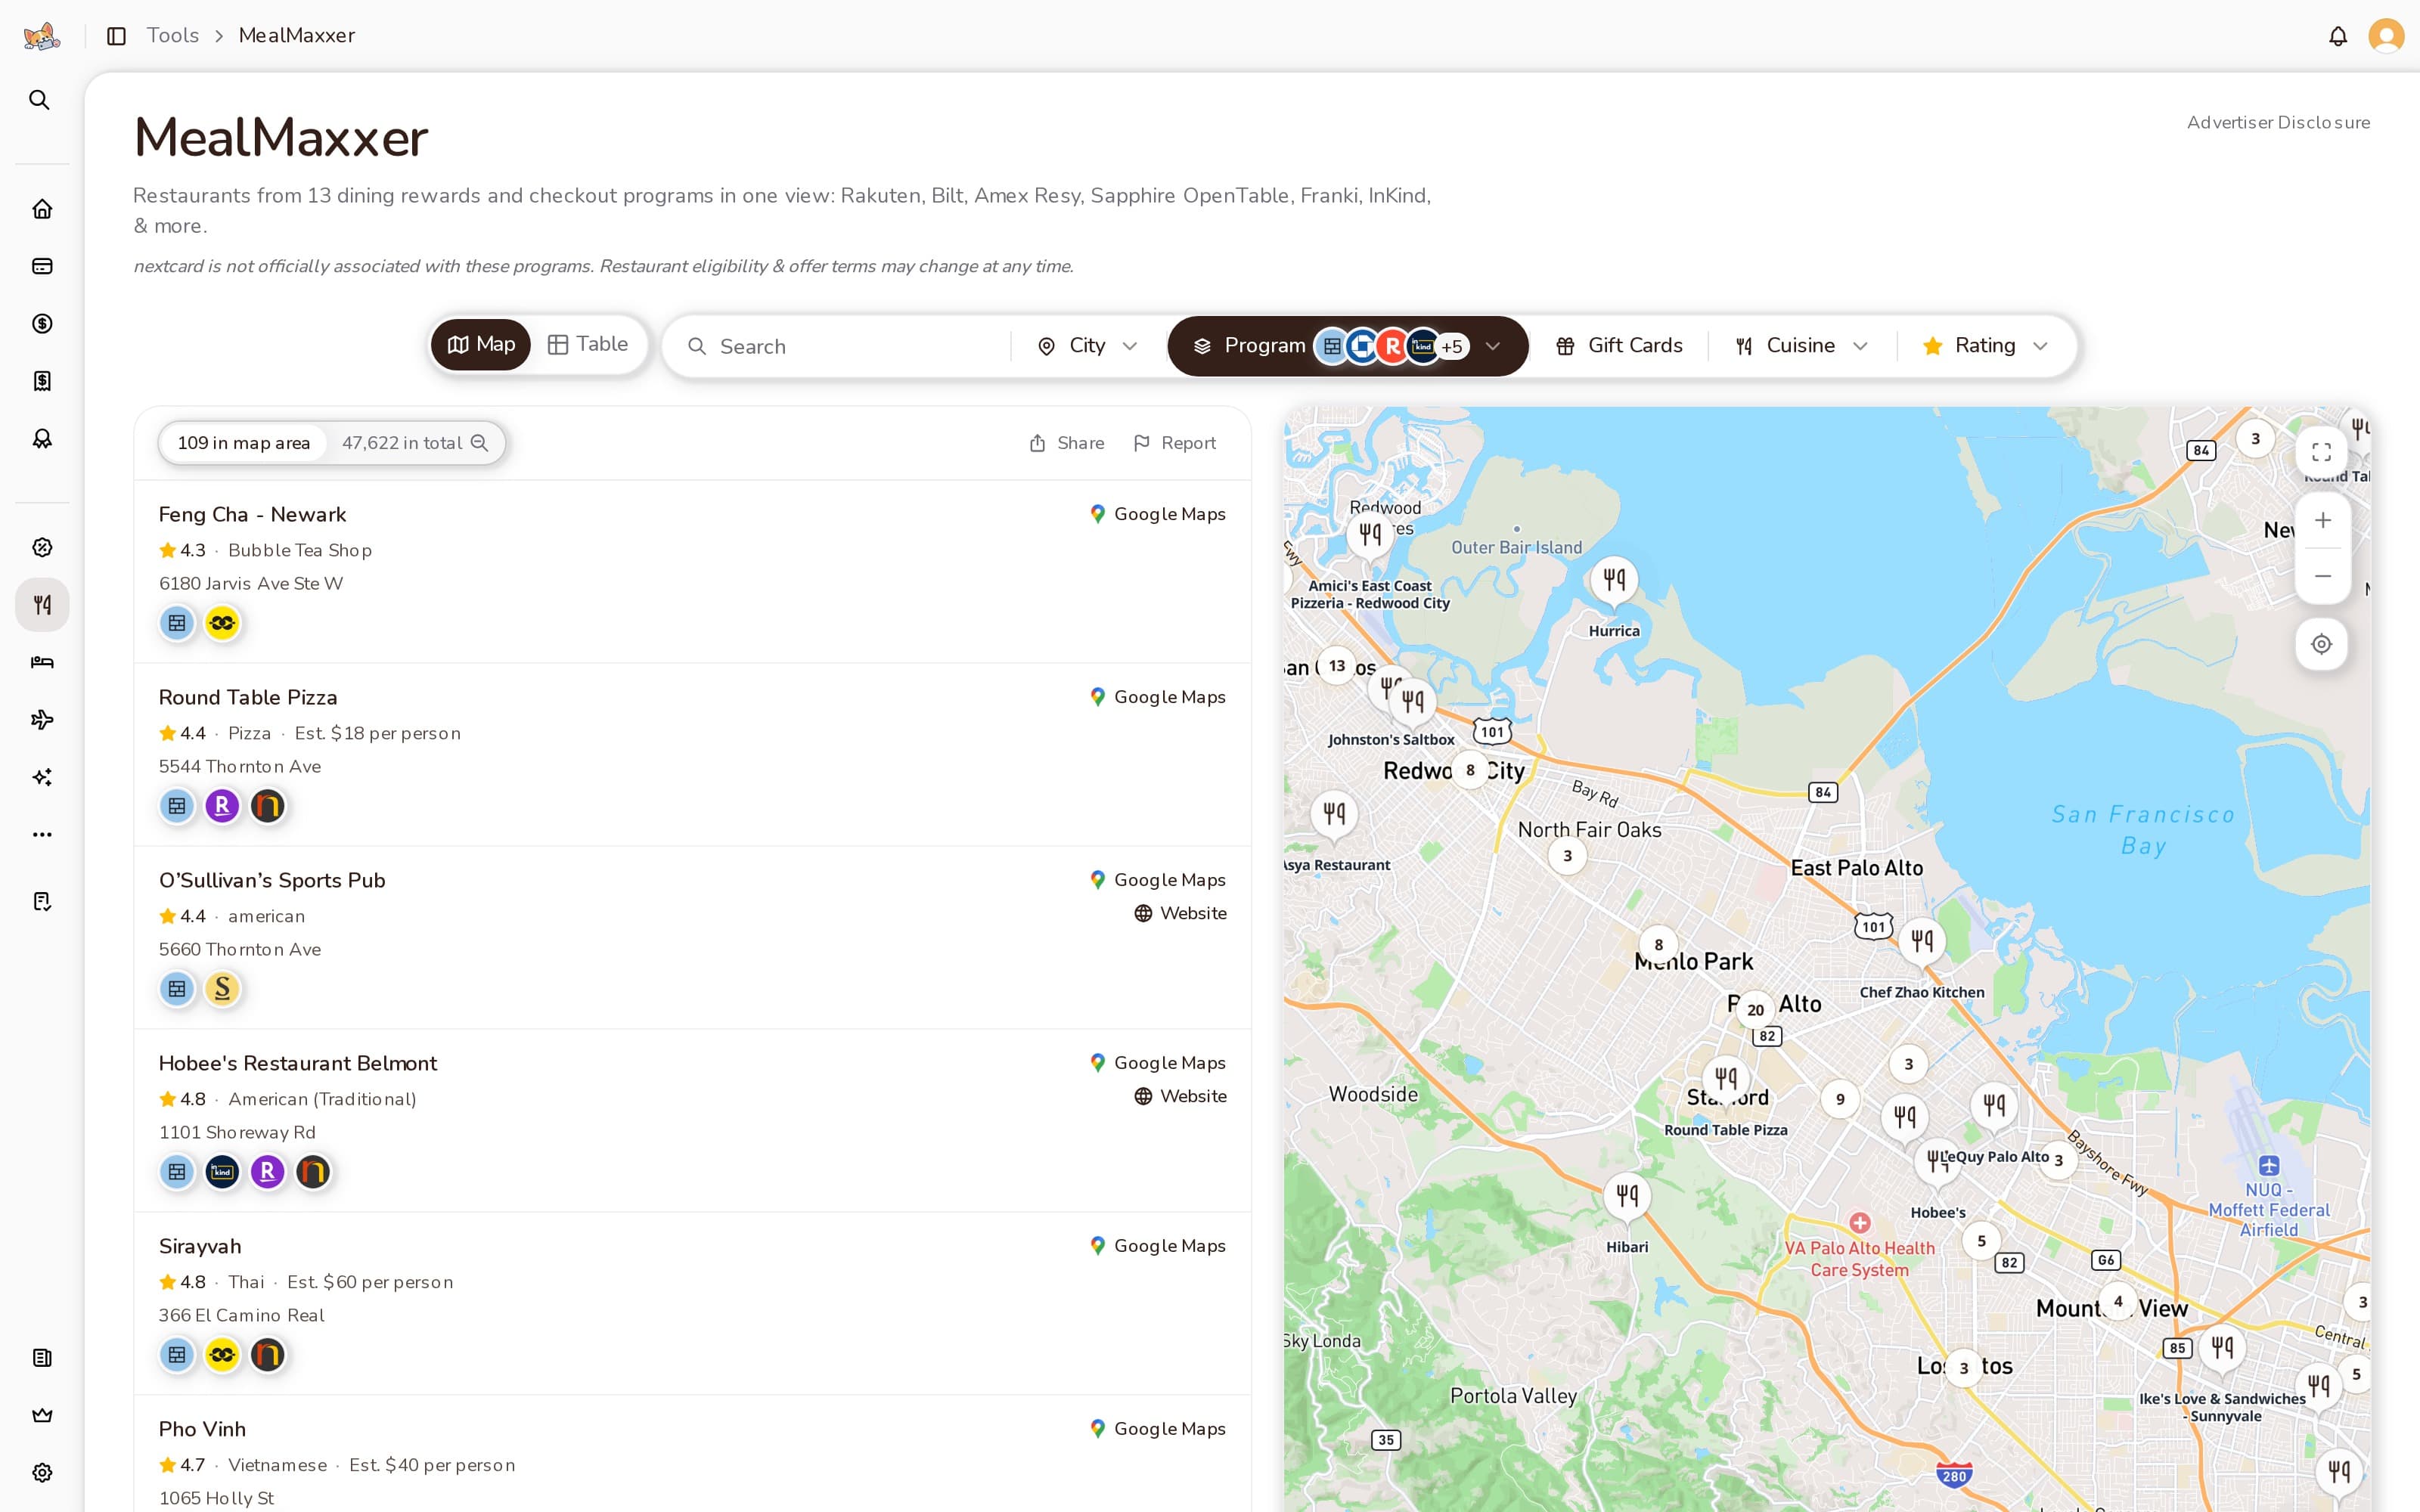The width and height of the screenshot is (2420, 1512).
Task: Click the Tools breadcrumb
Action: coord(173,36)
